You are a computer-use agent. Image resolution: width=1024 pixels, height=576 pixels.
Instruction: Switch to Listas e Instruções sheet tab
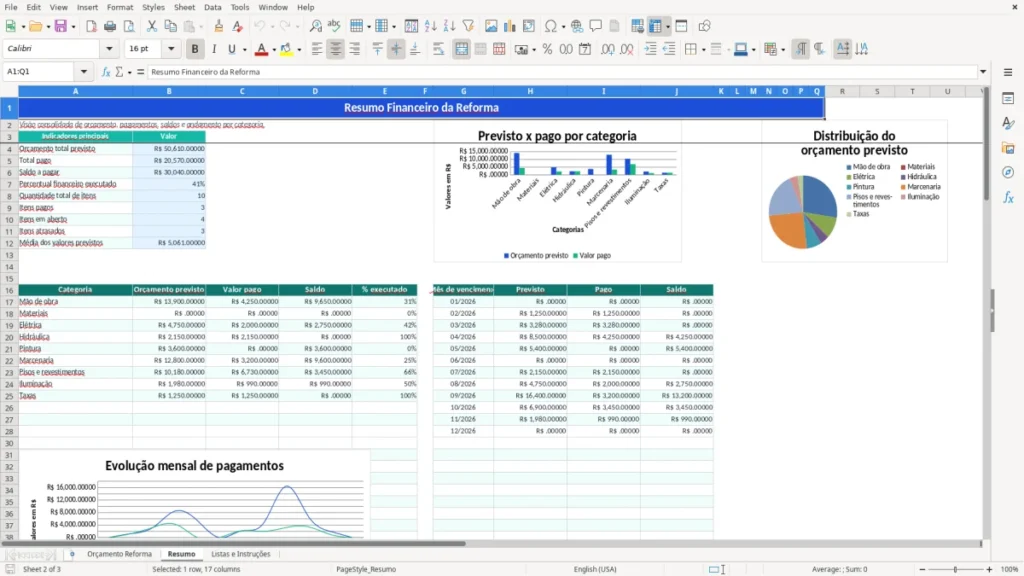(x=240, y=554)
